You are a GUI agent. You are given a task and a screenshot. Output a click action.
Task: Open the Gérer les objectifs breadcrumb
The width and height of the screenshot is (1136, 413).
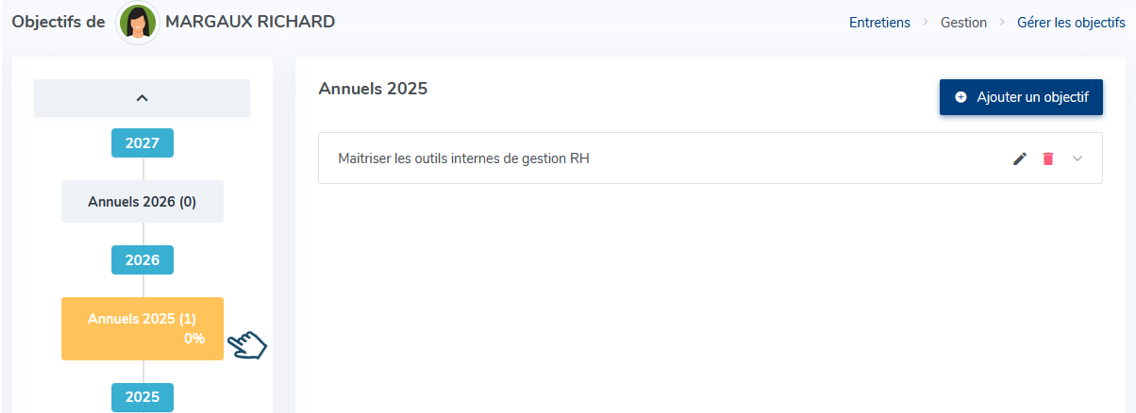(1071, 22)
